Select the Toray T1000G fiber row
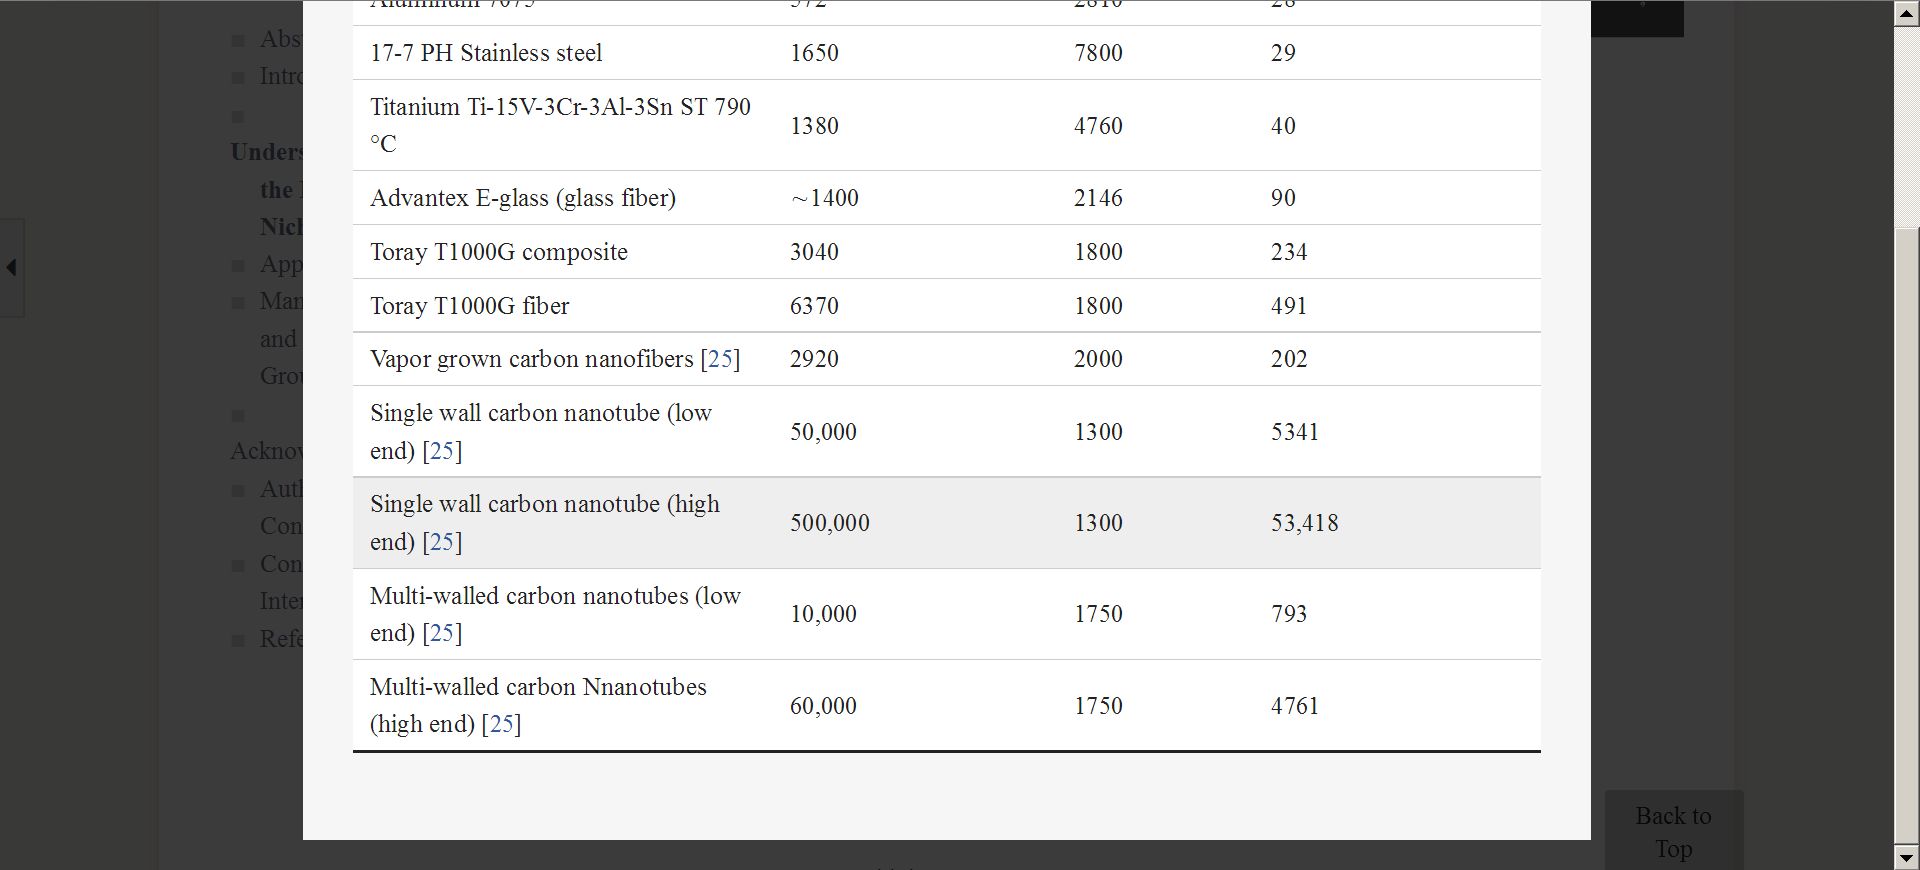1920x870 pixels. pos(946,305)
